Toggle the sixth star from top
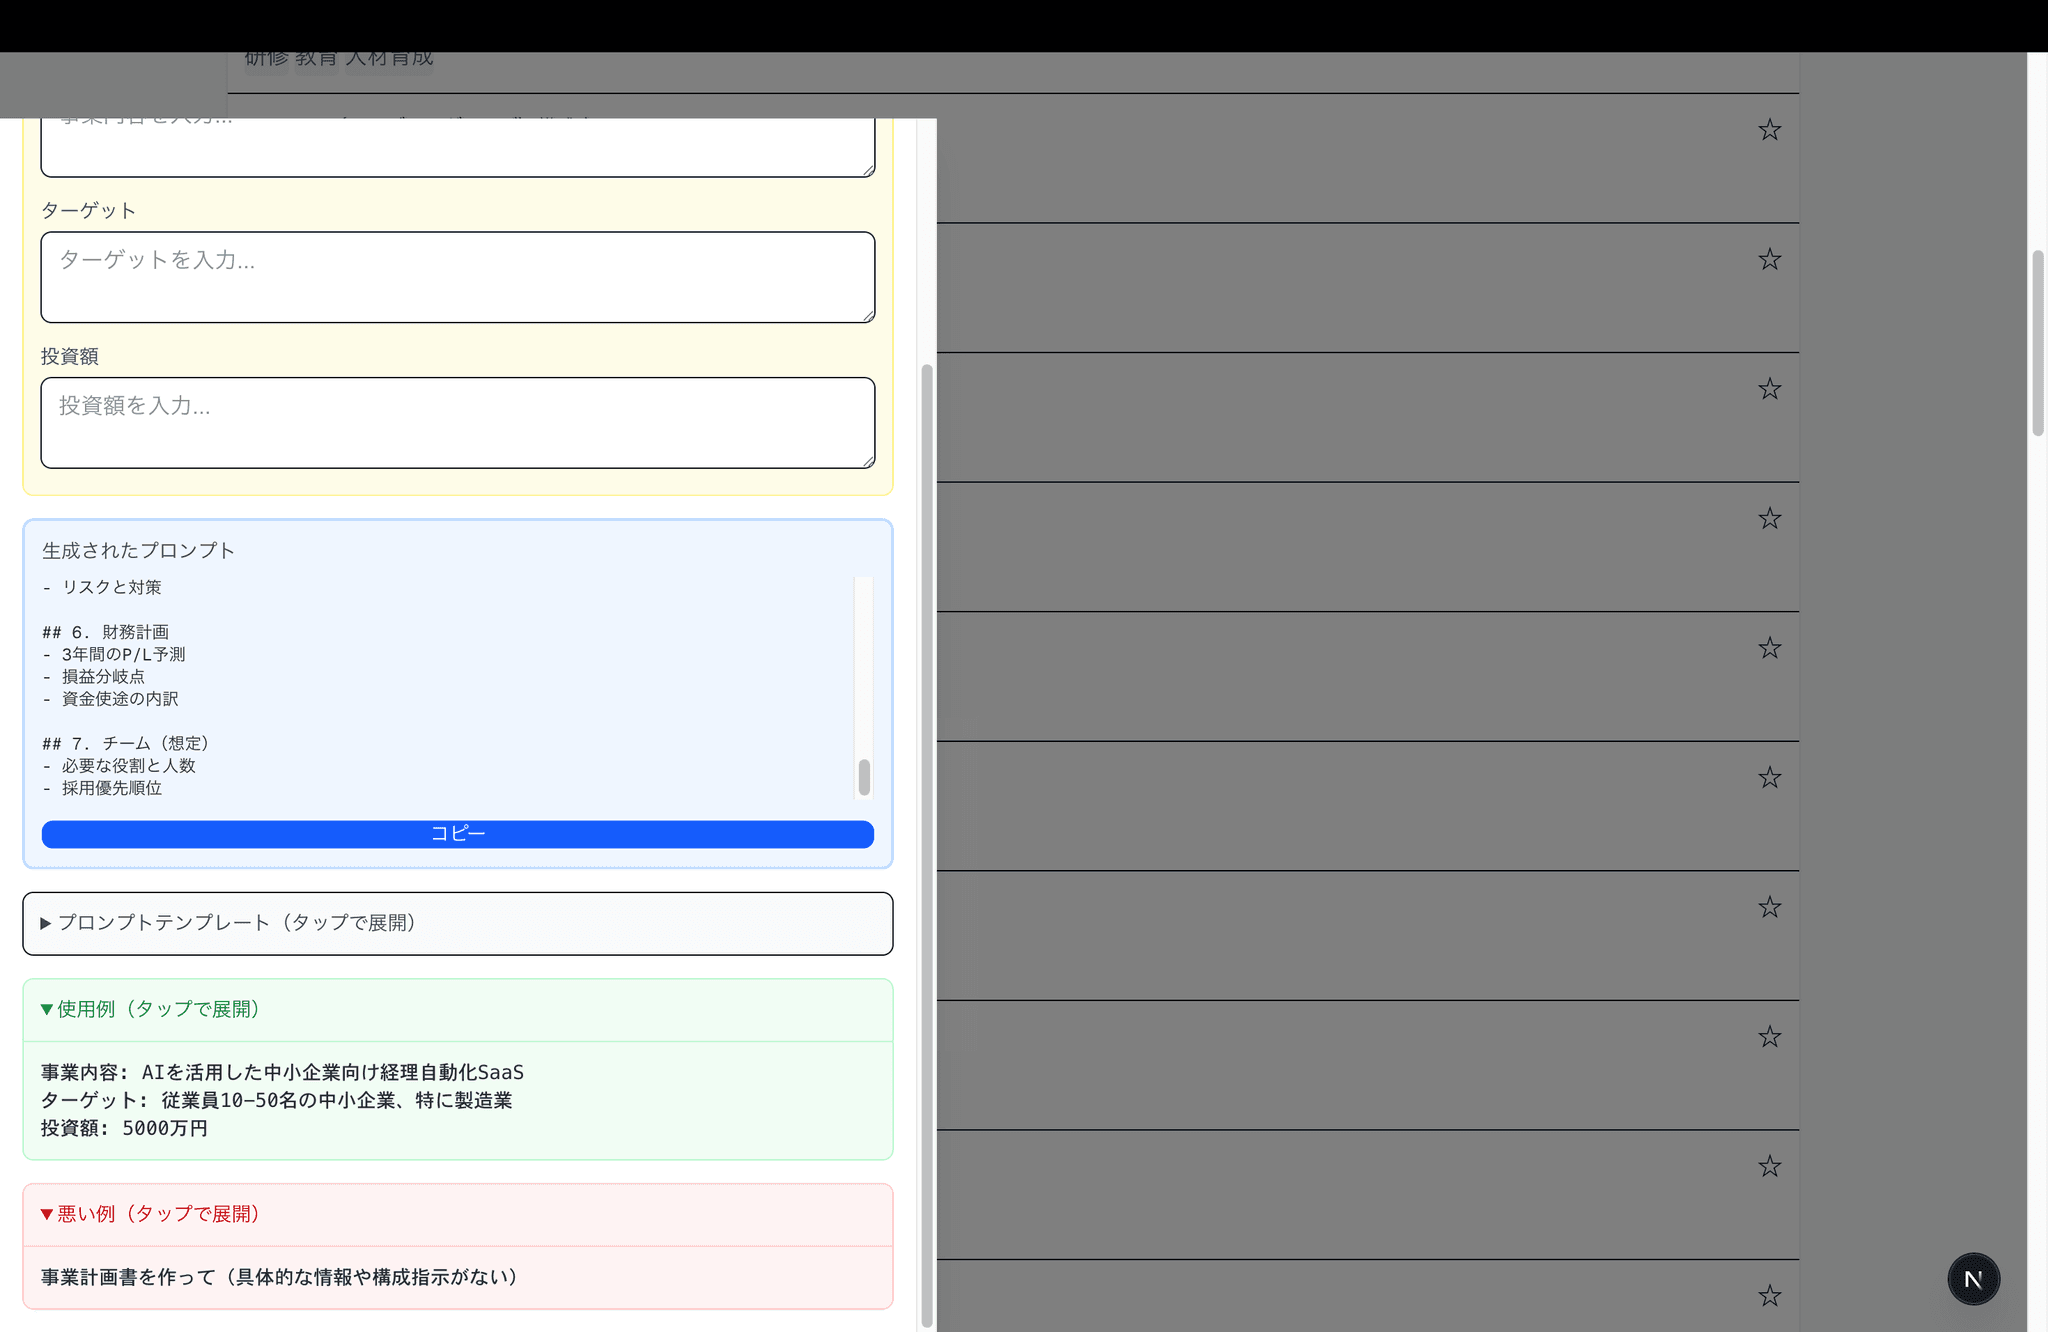This screenshot has height=1332, width=2048. (1769, 778)
